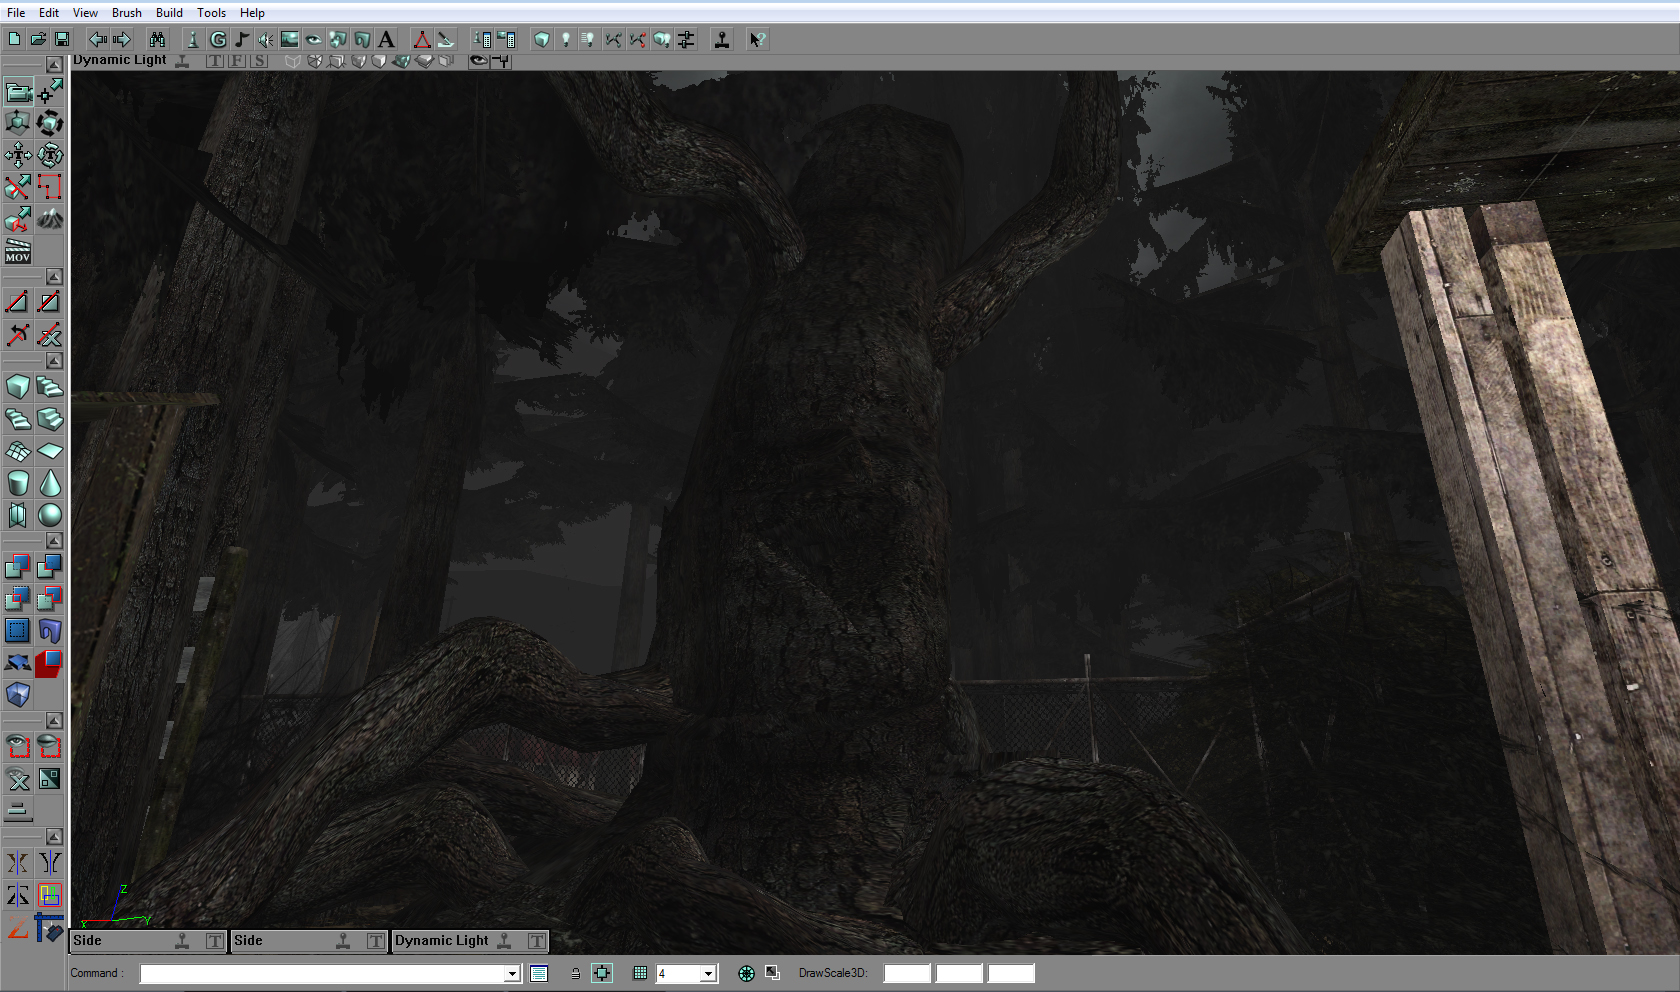Click the first Side viewport label
The image size is (1680, 992).
(88, 941)
